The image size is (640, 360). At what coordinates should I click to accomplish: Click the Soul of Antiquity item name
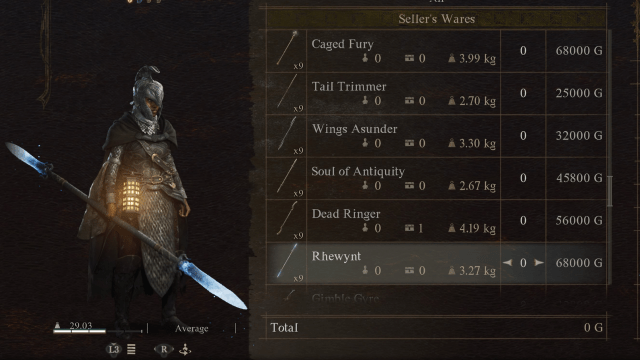click(358, 171)
